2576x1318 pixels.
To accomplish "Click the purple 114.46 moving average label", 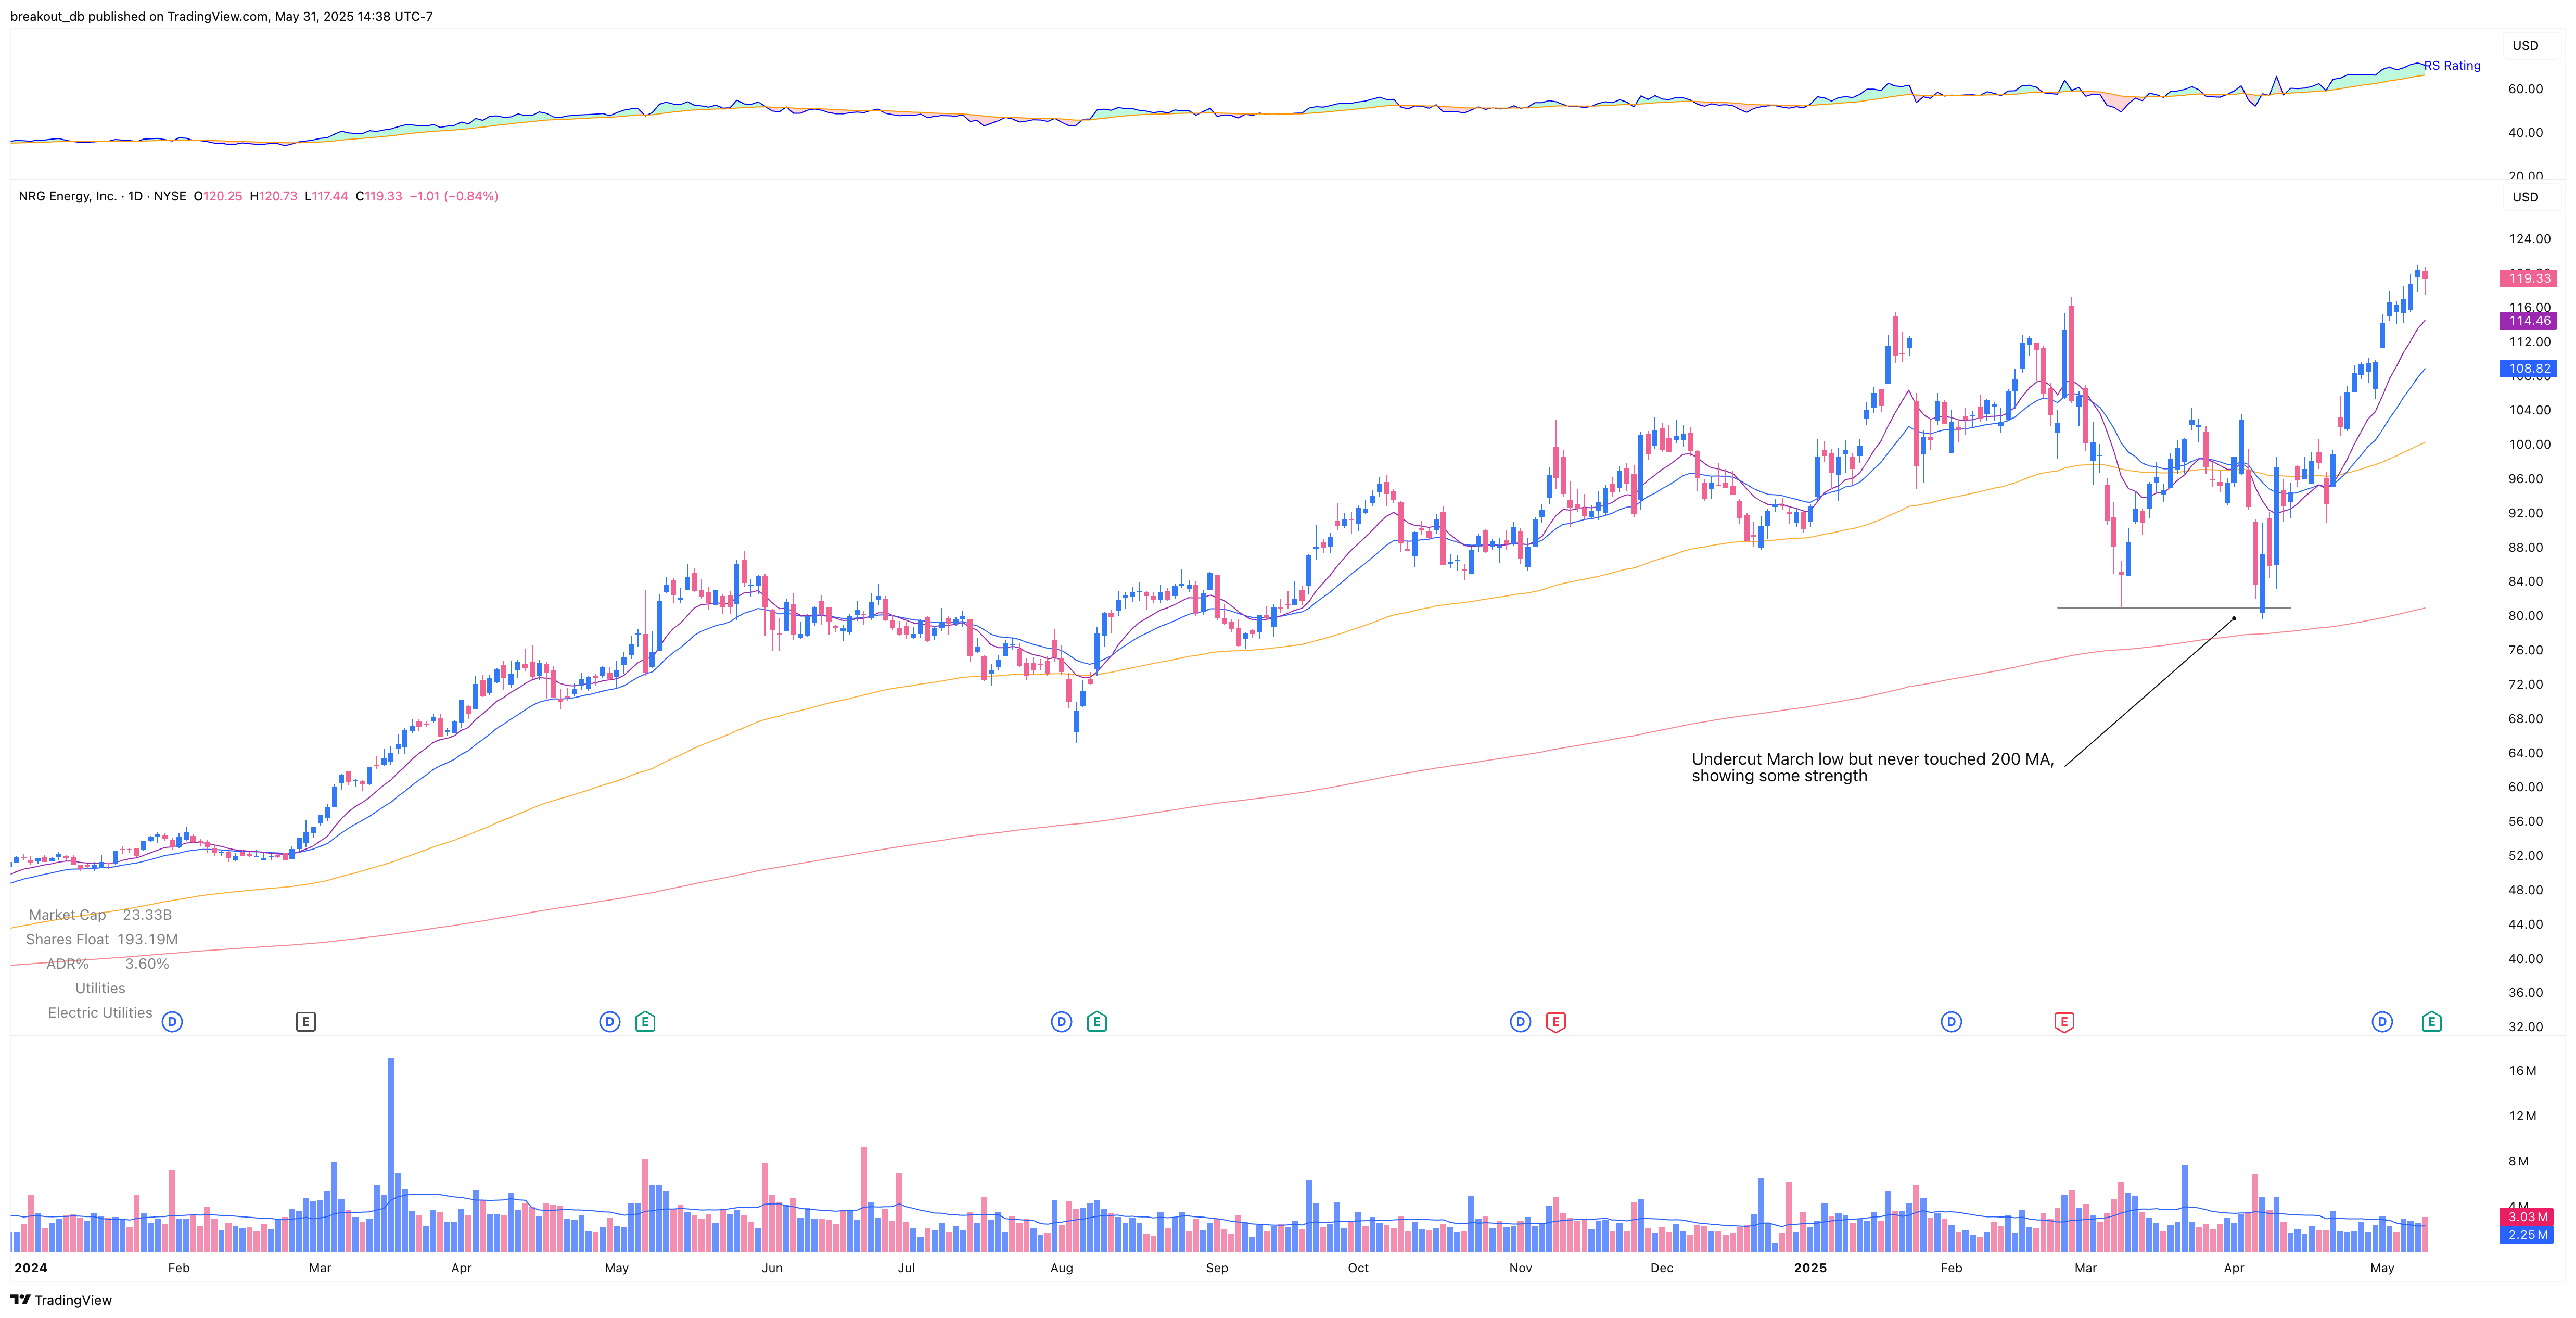I will click(2527, 320).
